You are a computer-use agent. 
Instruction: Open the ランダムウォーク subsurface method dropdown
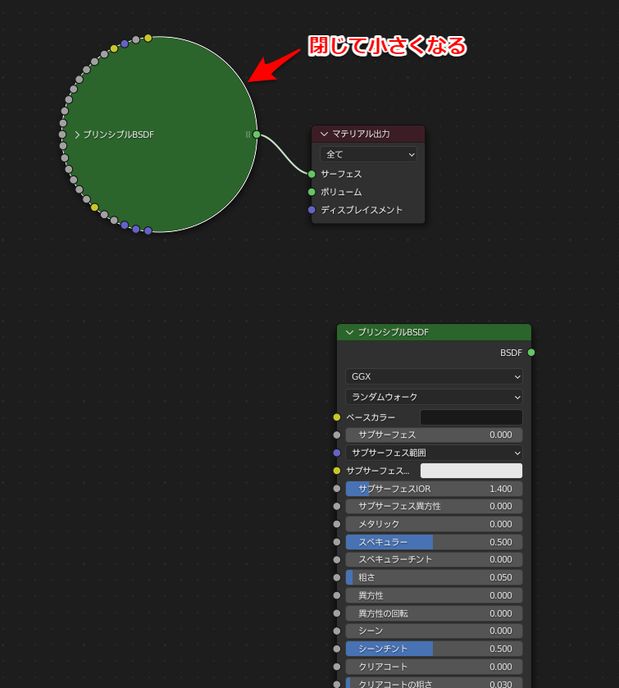pyautogui.click(x=434, y=397)
